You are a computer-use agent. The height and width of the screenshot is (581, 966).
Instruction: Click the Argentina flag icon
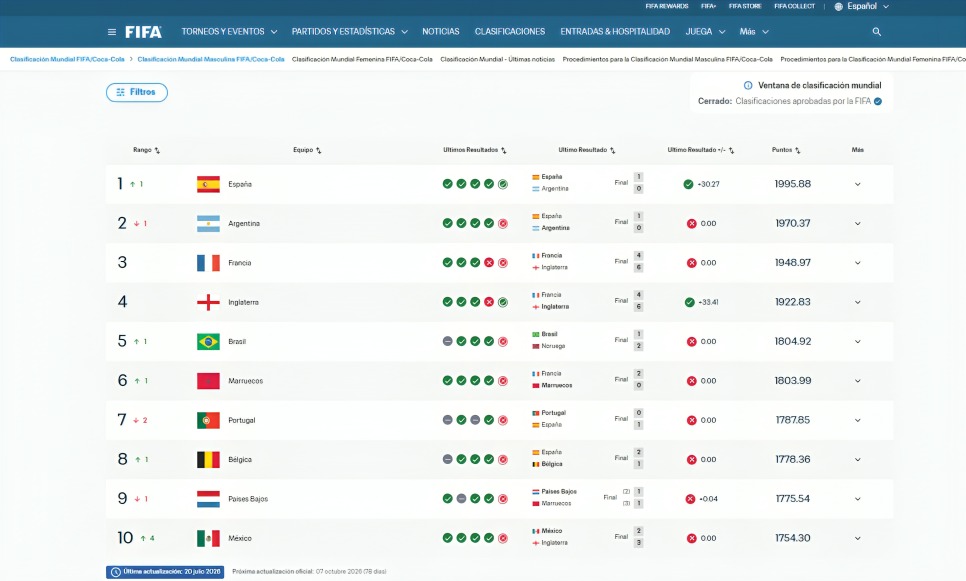coord(208,224)
